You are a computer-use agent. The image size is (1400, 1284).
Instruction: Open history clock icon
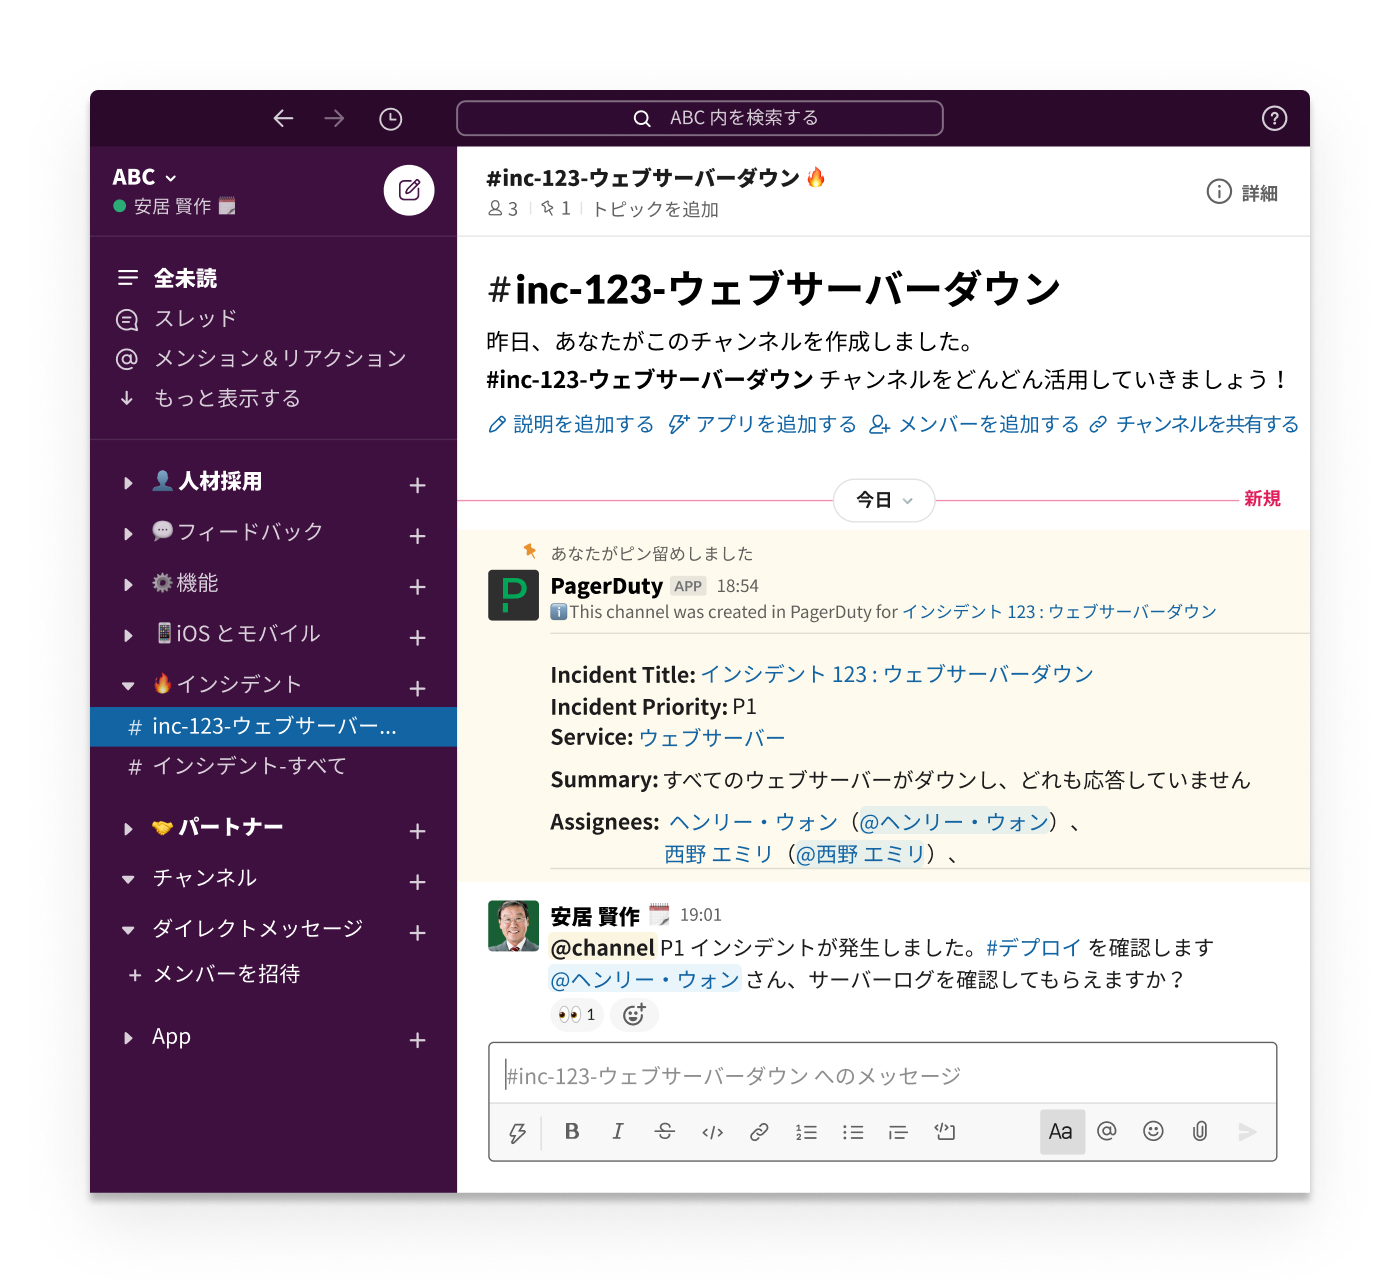click(390, 119)
